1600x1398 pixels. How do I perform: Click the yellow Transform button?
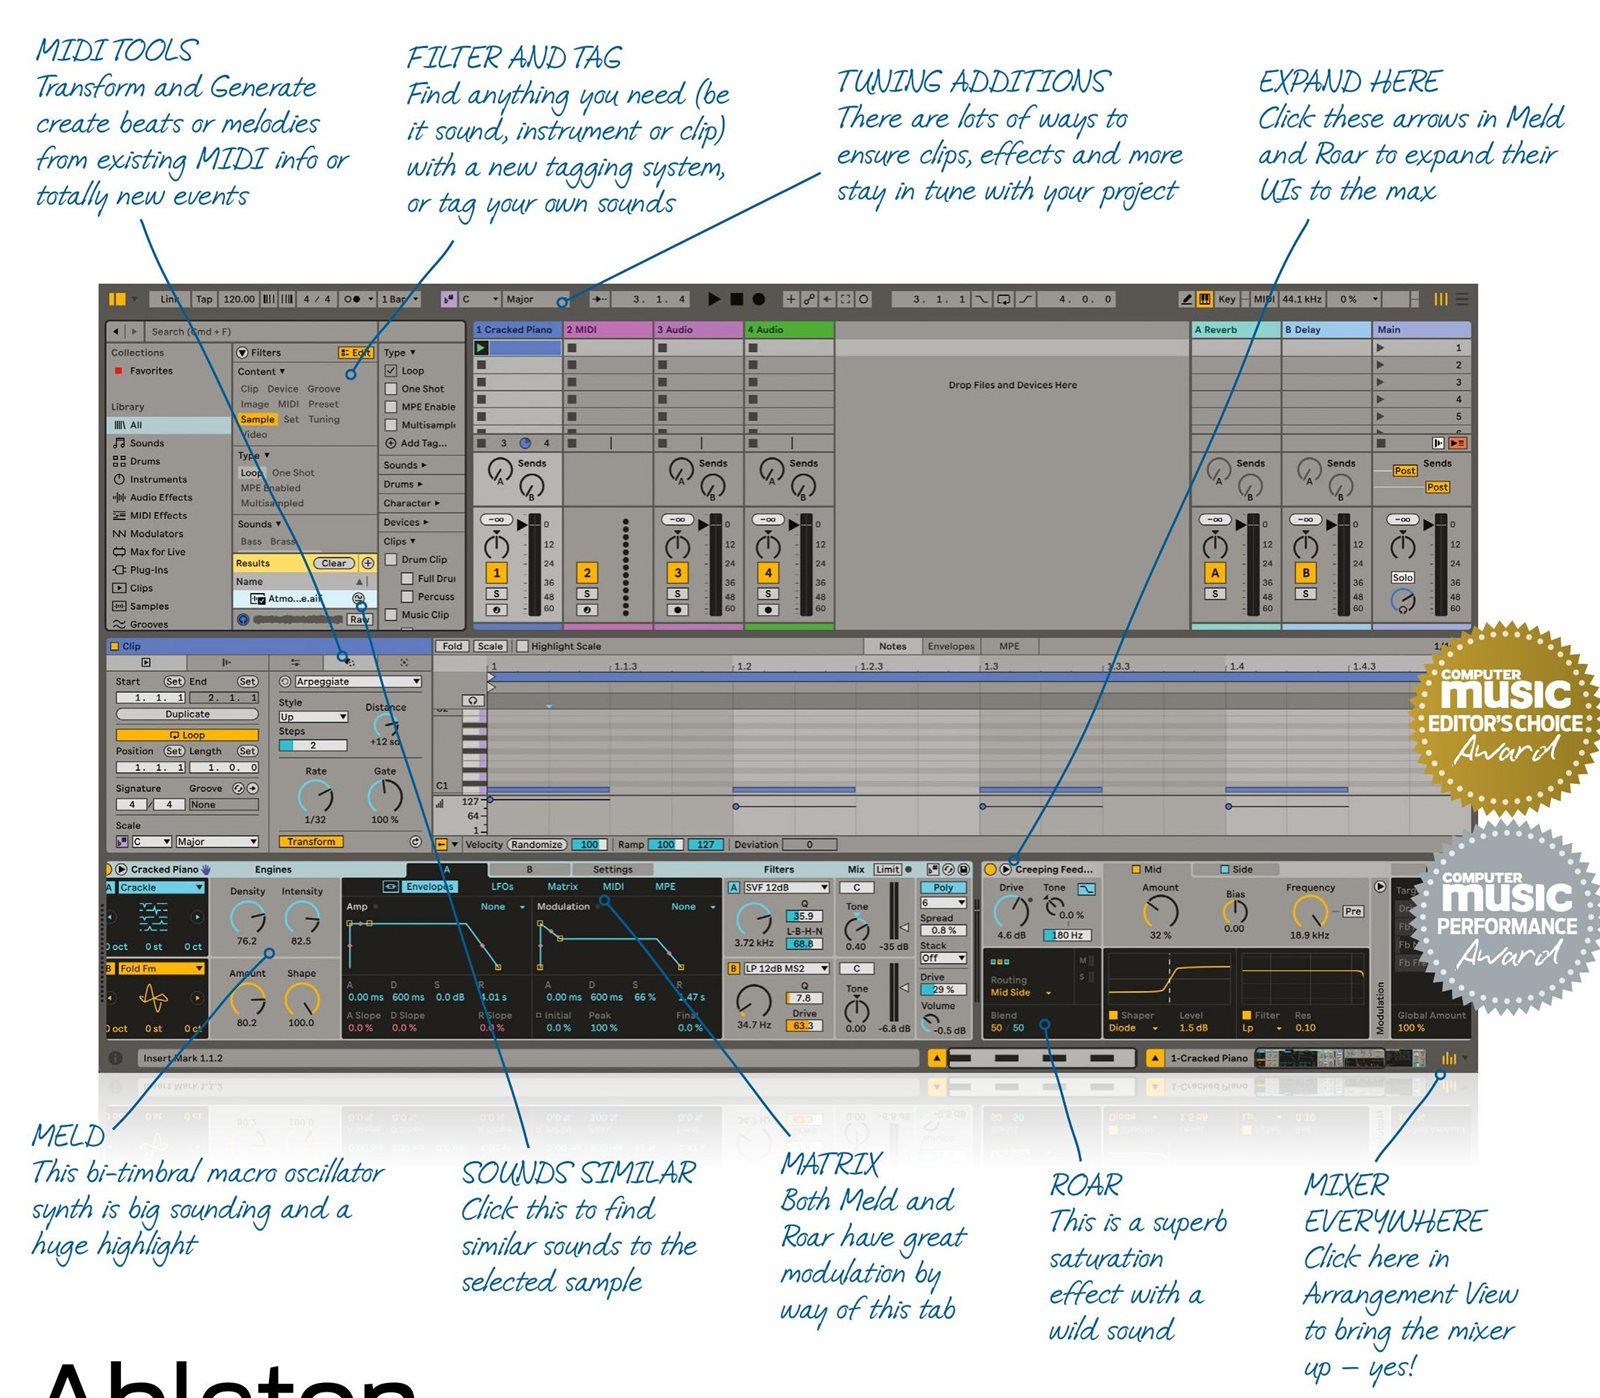tap(311, 842)
